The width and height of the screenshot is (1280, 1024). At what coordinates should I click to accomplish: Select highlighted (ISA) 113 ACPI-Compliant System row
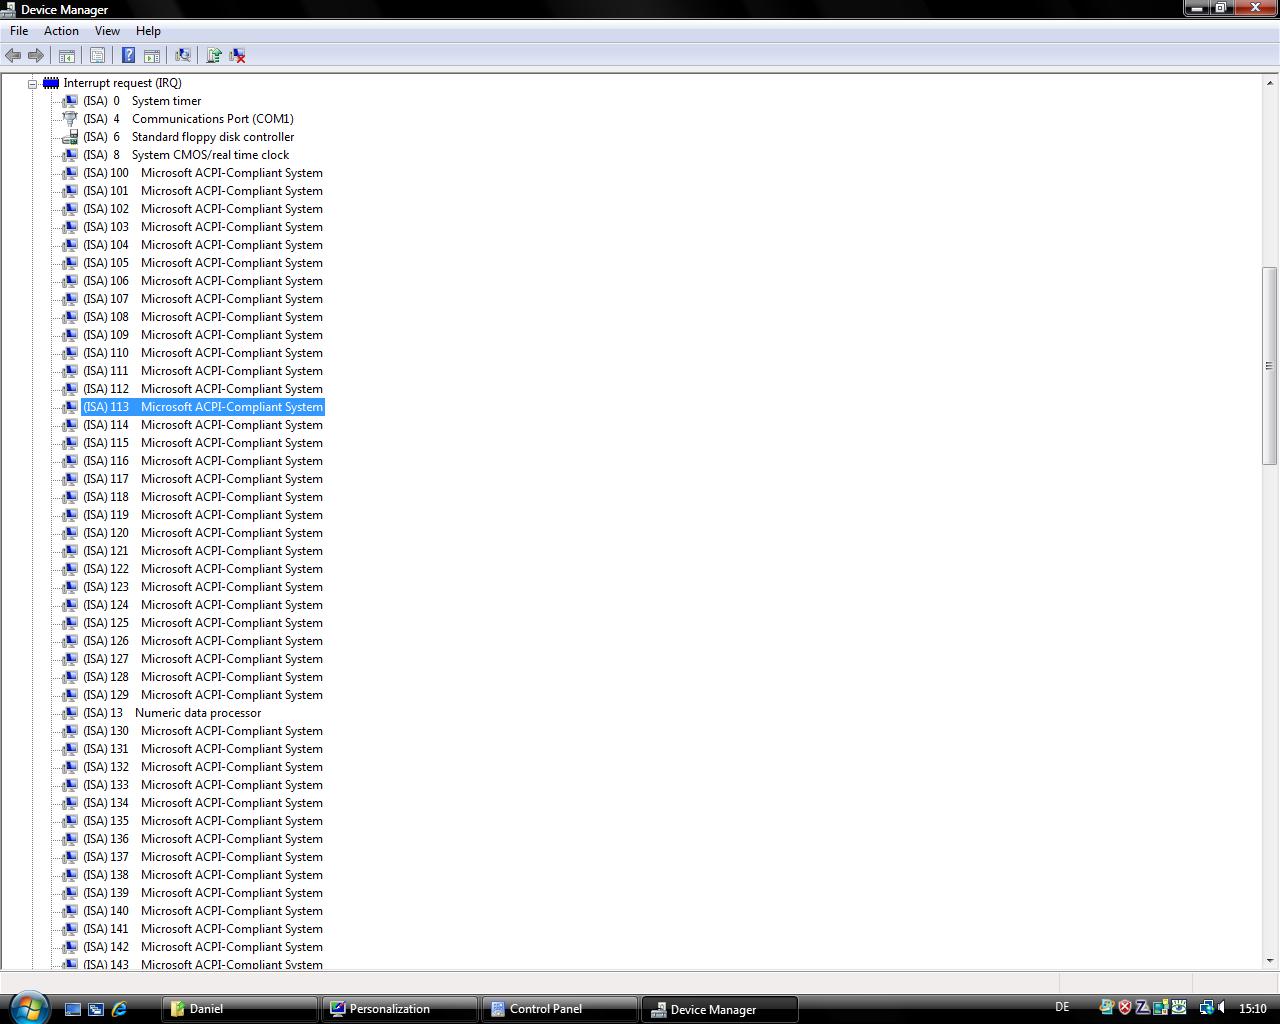[203, 407]
